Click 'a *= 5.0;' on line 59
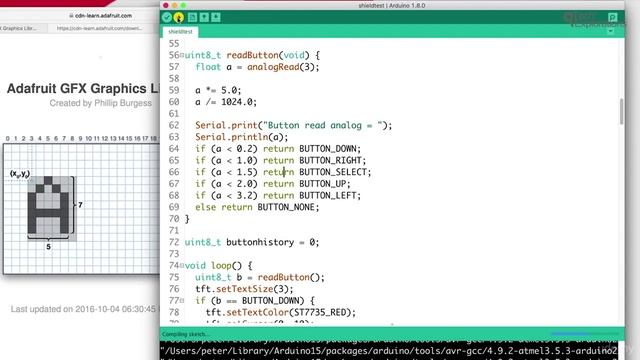640x360 pixels. click(x=218, y=90)
